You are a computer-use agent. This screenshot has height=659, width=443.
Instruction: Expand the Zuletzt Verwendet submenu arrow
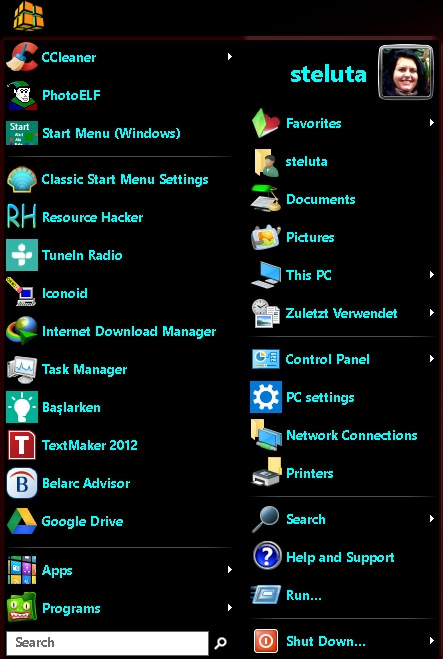431,312
